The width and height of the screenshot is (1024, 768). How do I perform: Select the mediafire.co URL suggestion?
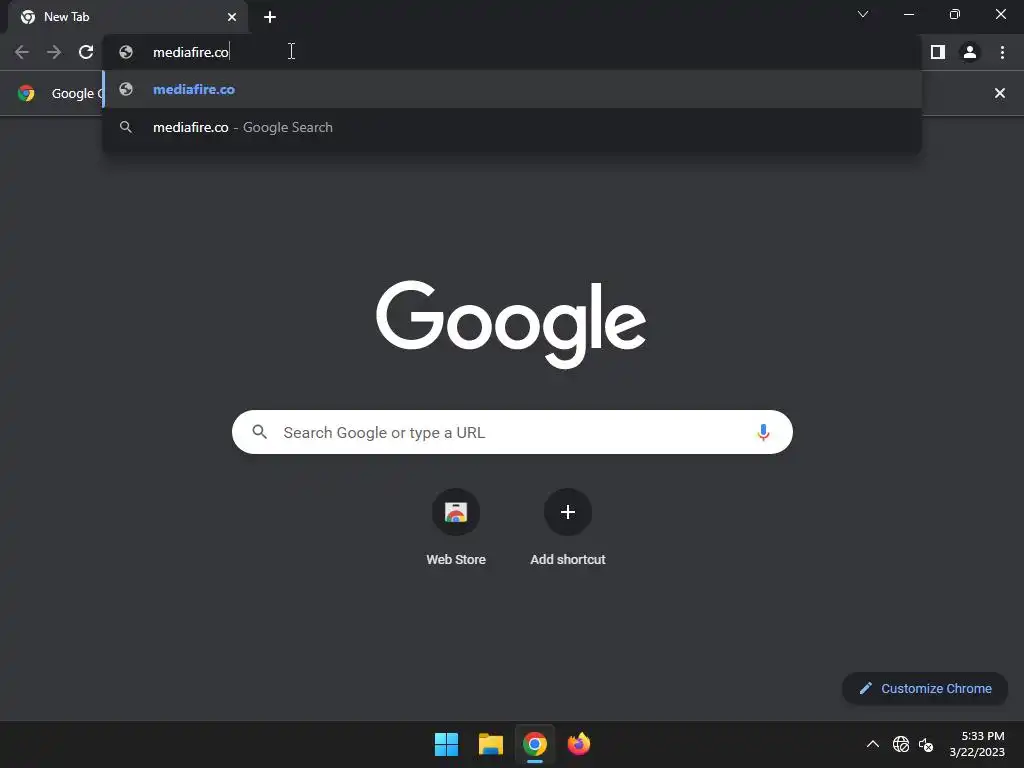coord(512,89)
